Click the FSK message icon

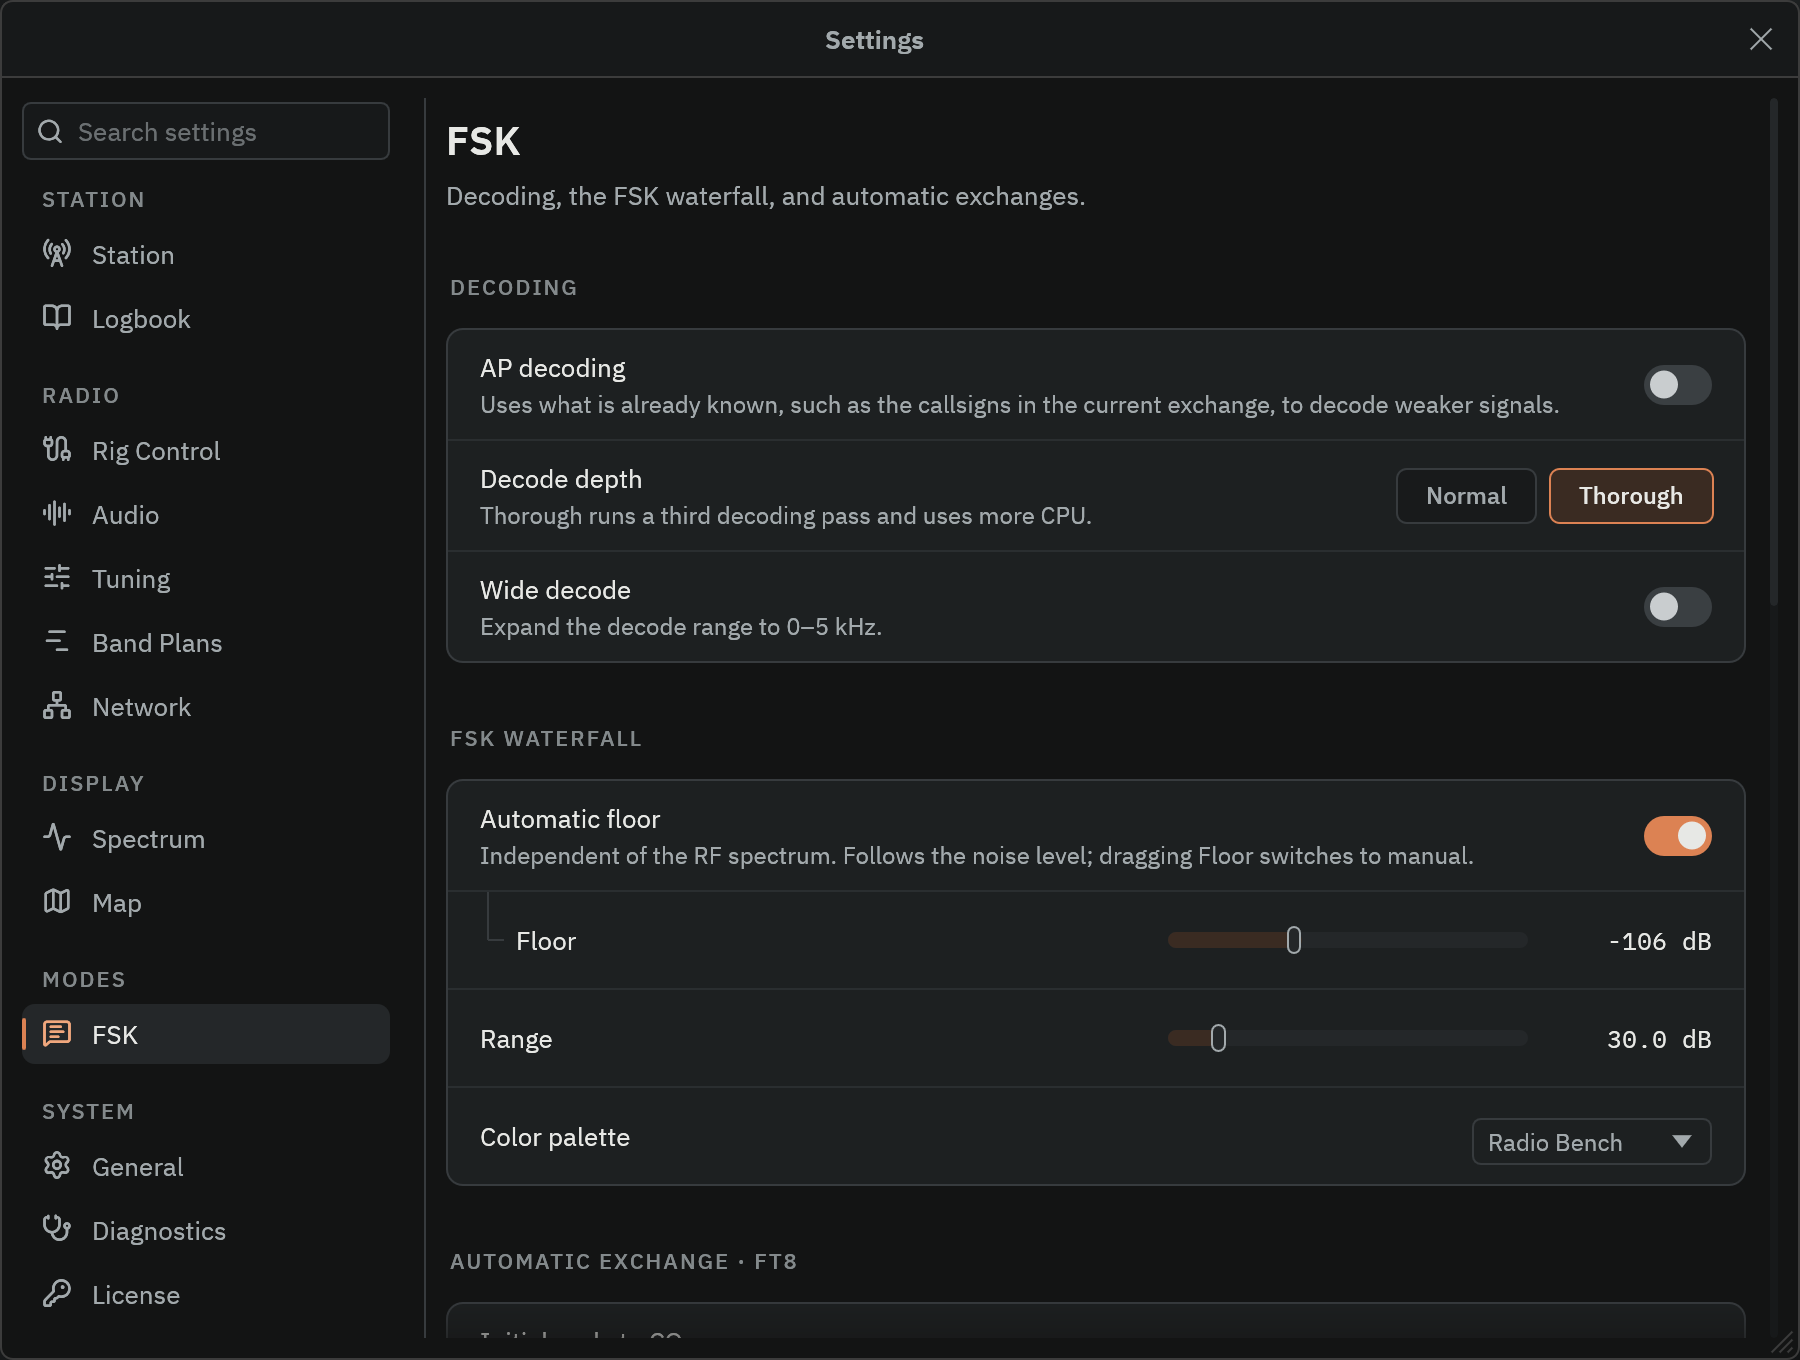(57, 1034)
